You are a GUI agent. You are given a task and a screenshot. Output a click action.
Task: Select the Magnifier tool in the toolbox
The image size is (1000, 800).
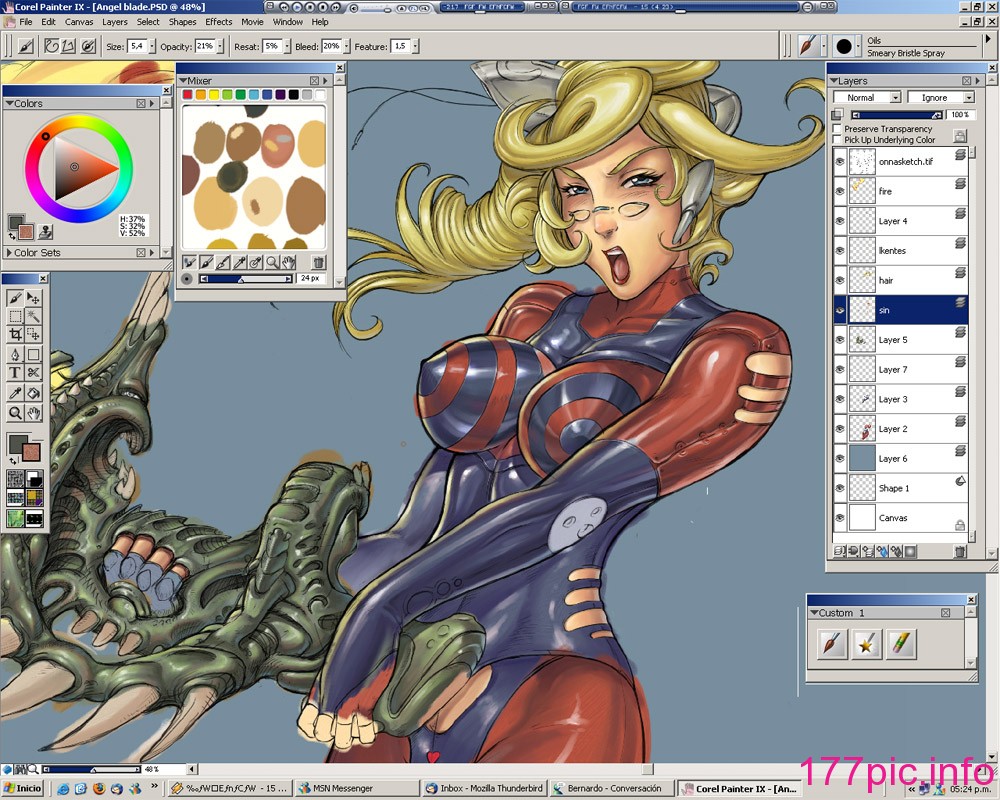(15, 413)
